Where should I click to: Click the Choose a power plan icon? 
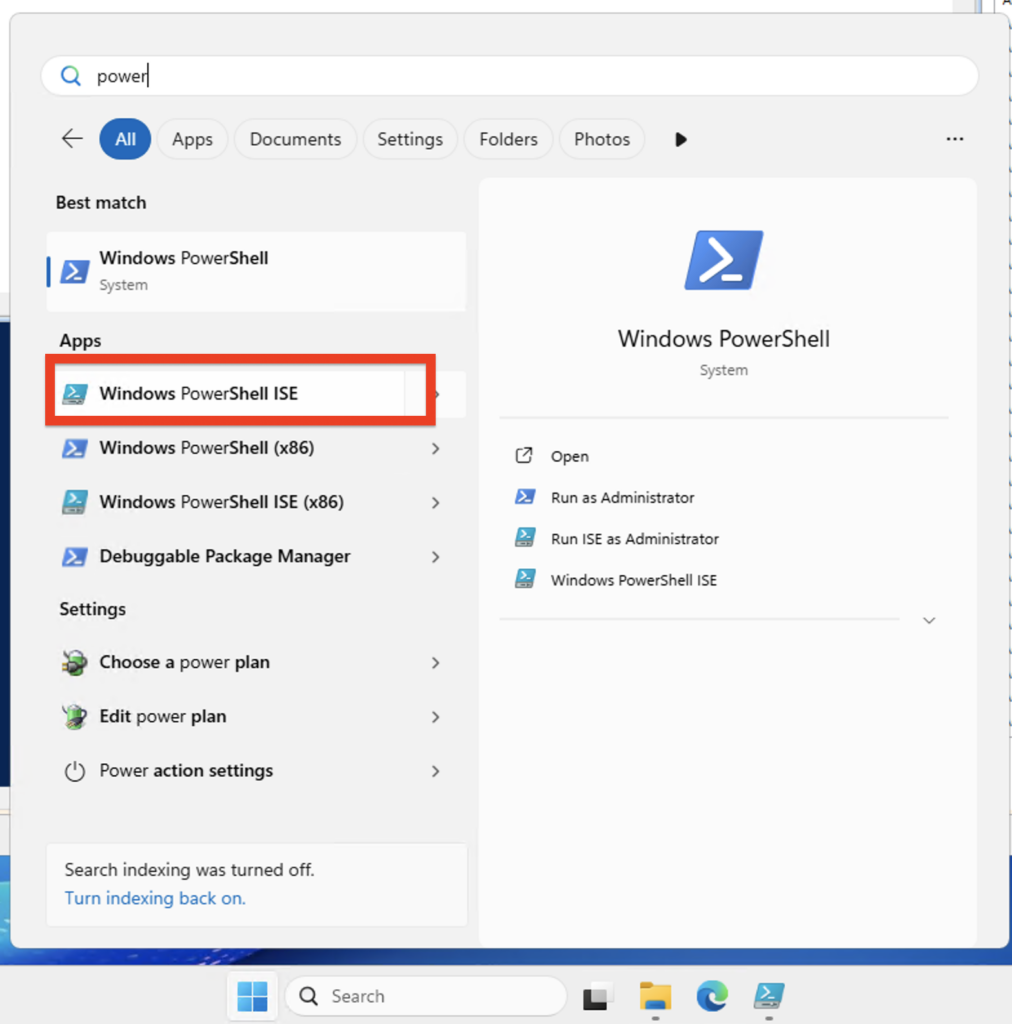(x=74, y=663)
